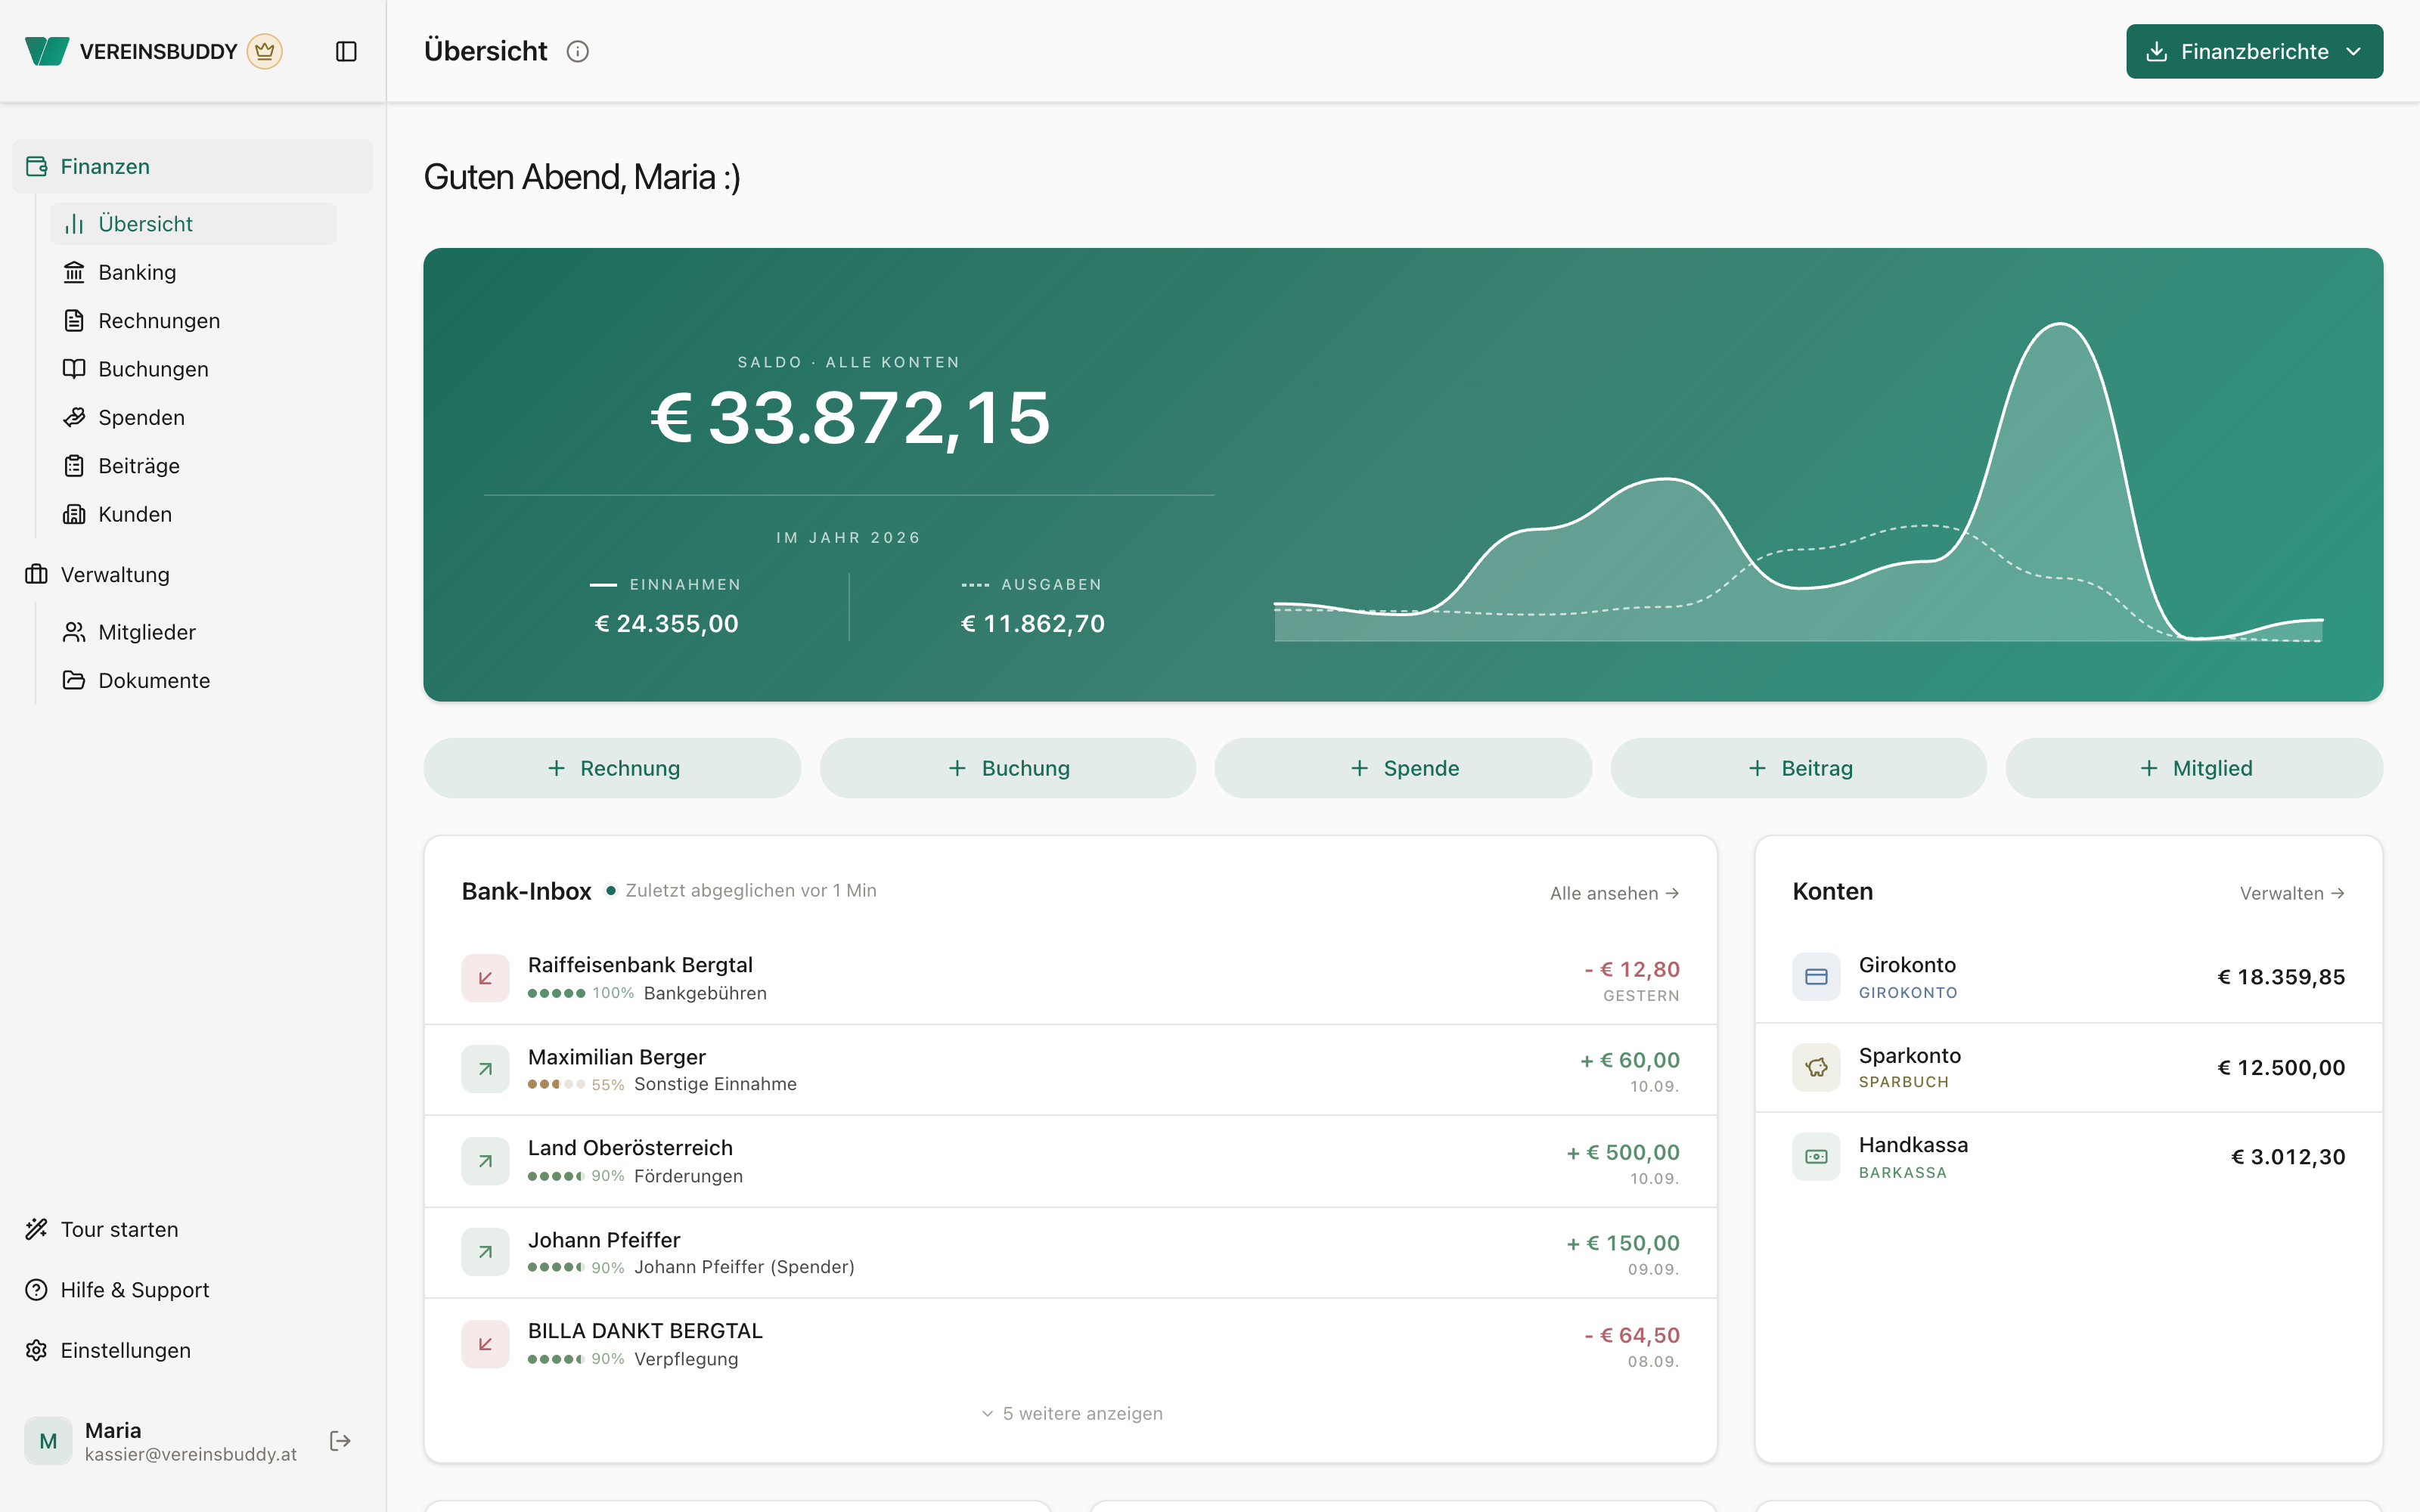Click the 100% confidence dots for Raiffeisenbank

tap(556, 993)
